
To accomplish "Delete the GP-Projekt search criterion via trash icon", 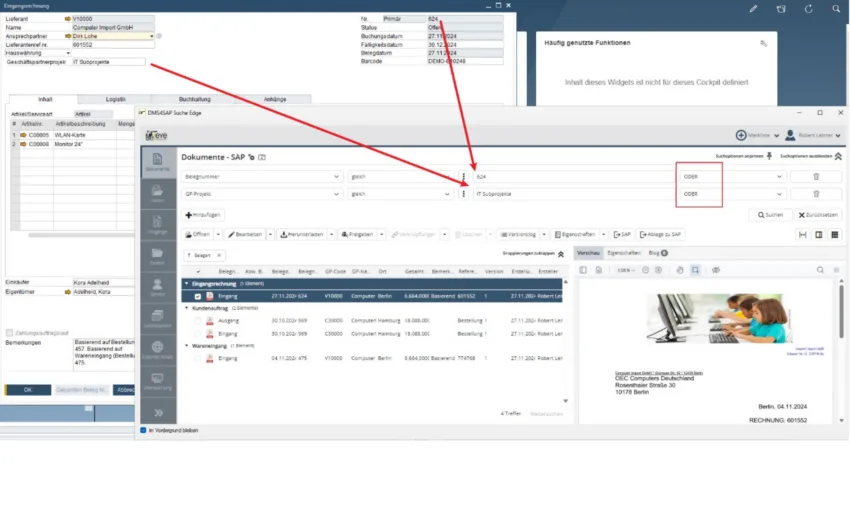I will (816, 194).
